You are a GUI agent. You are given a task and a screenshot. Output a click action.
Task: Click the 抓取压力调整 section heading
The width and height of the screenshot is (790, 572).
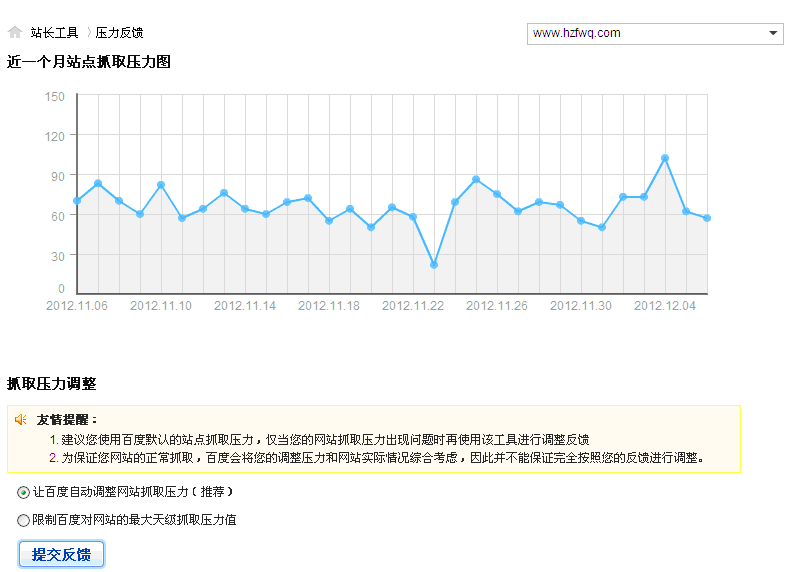52,383
